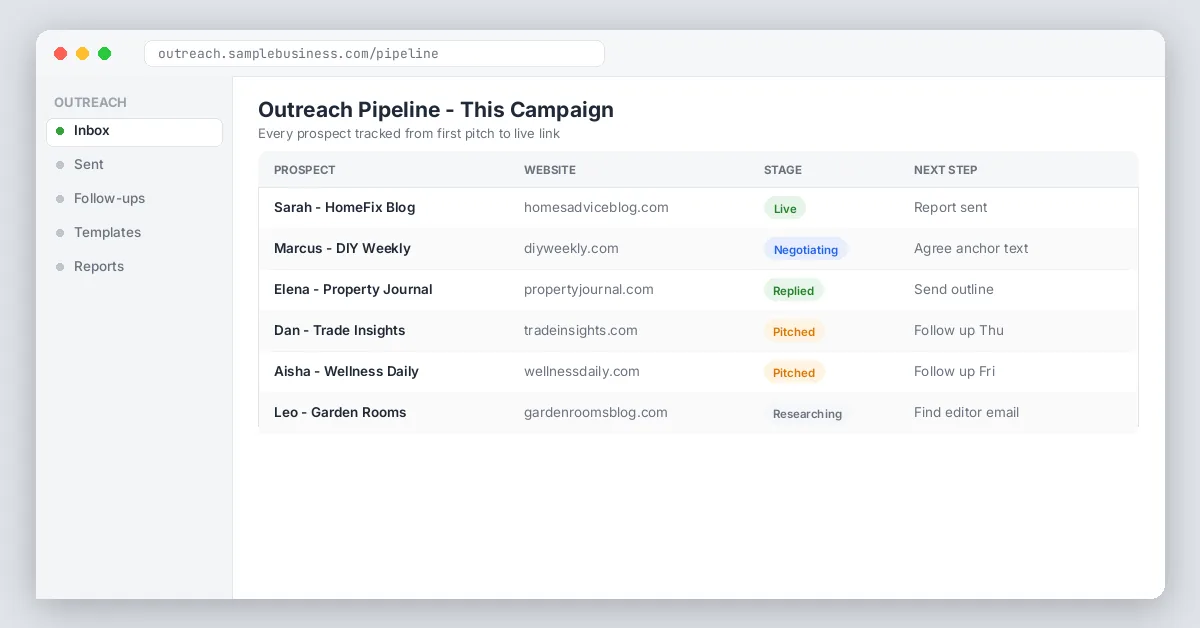Click the 'Report sent' next step
1200x628 pixels.
(950, 208)
